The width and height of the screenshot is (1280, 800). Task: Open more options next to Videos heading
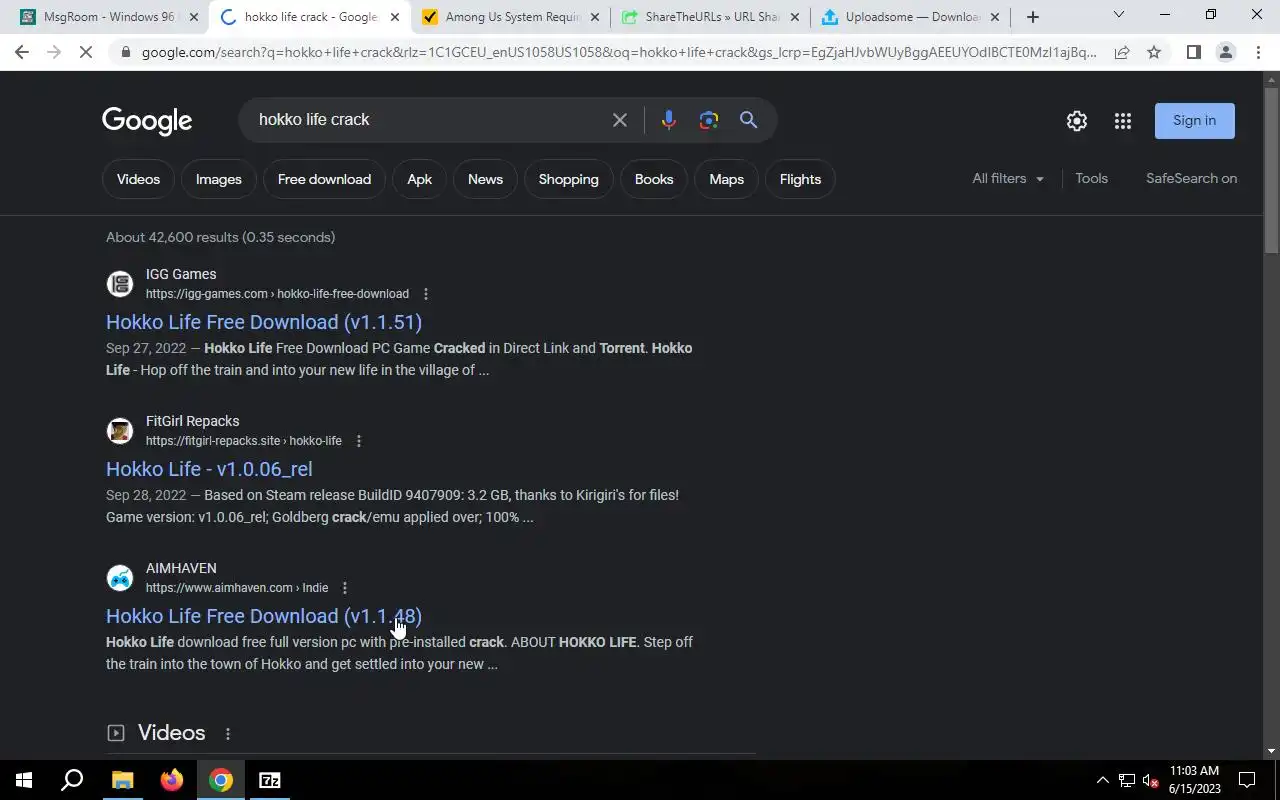point(228,734)
